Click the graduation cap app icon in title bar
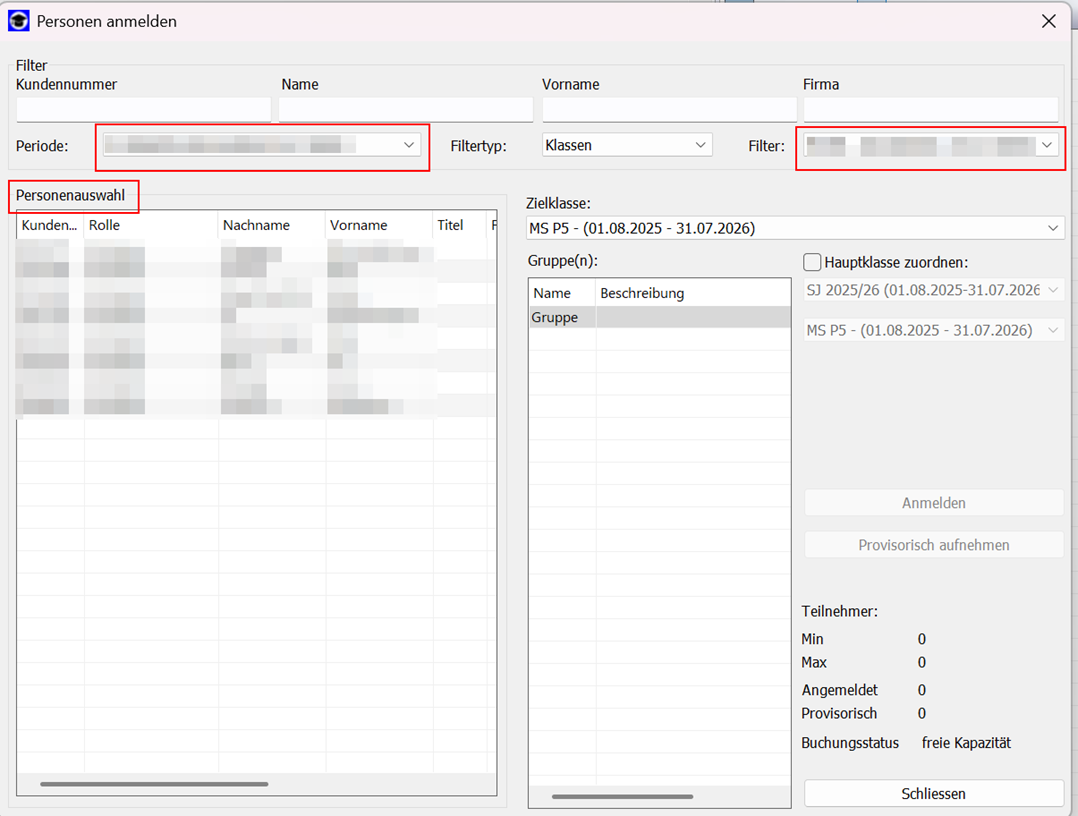 coord(18,21)
